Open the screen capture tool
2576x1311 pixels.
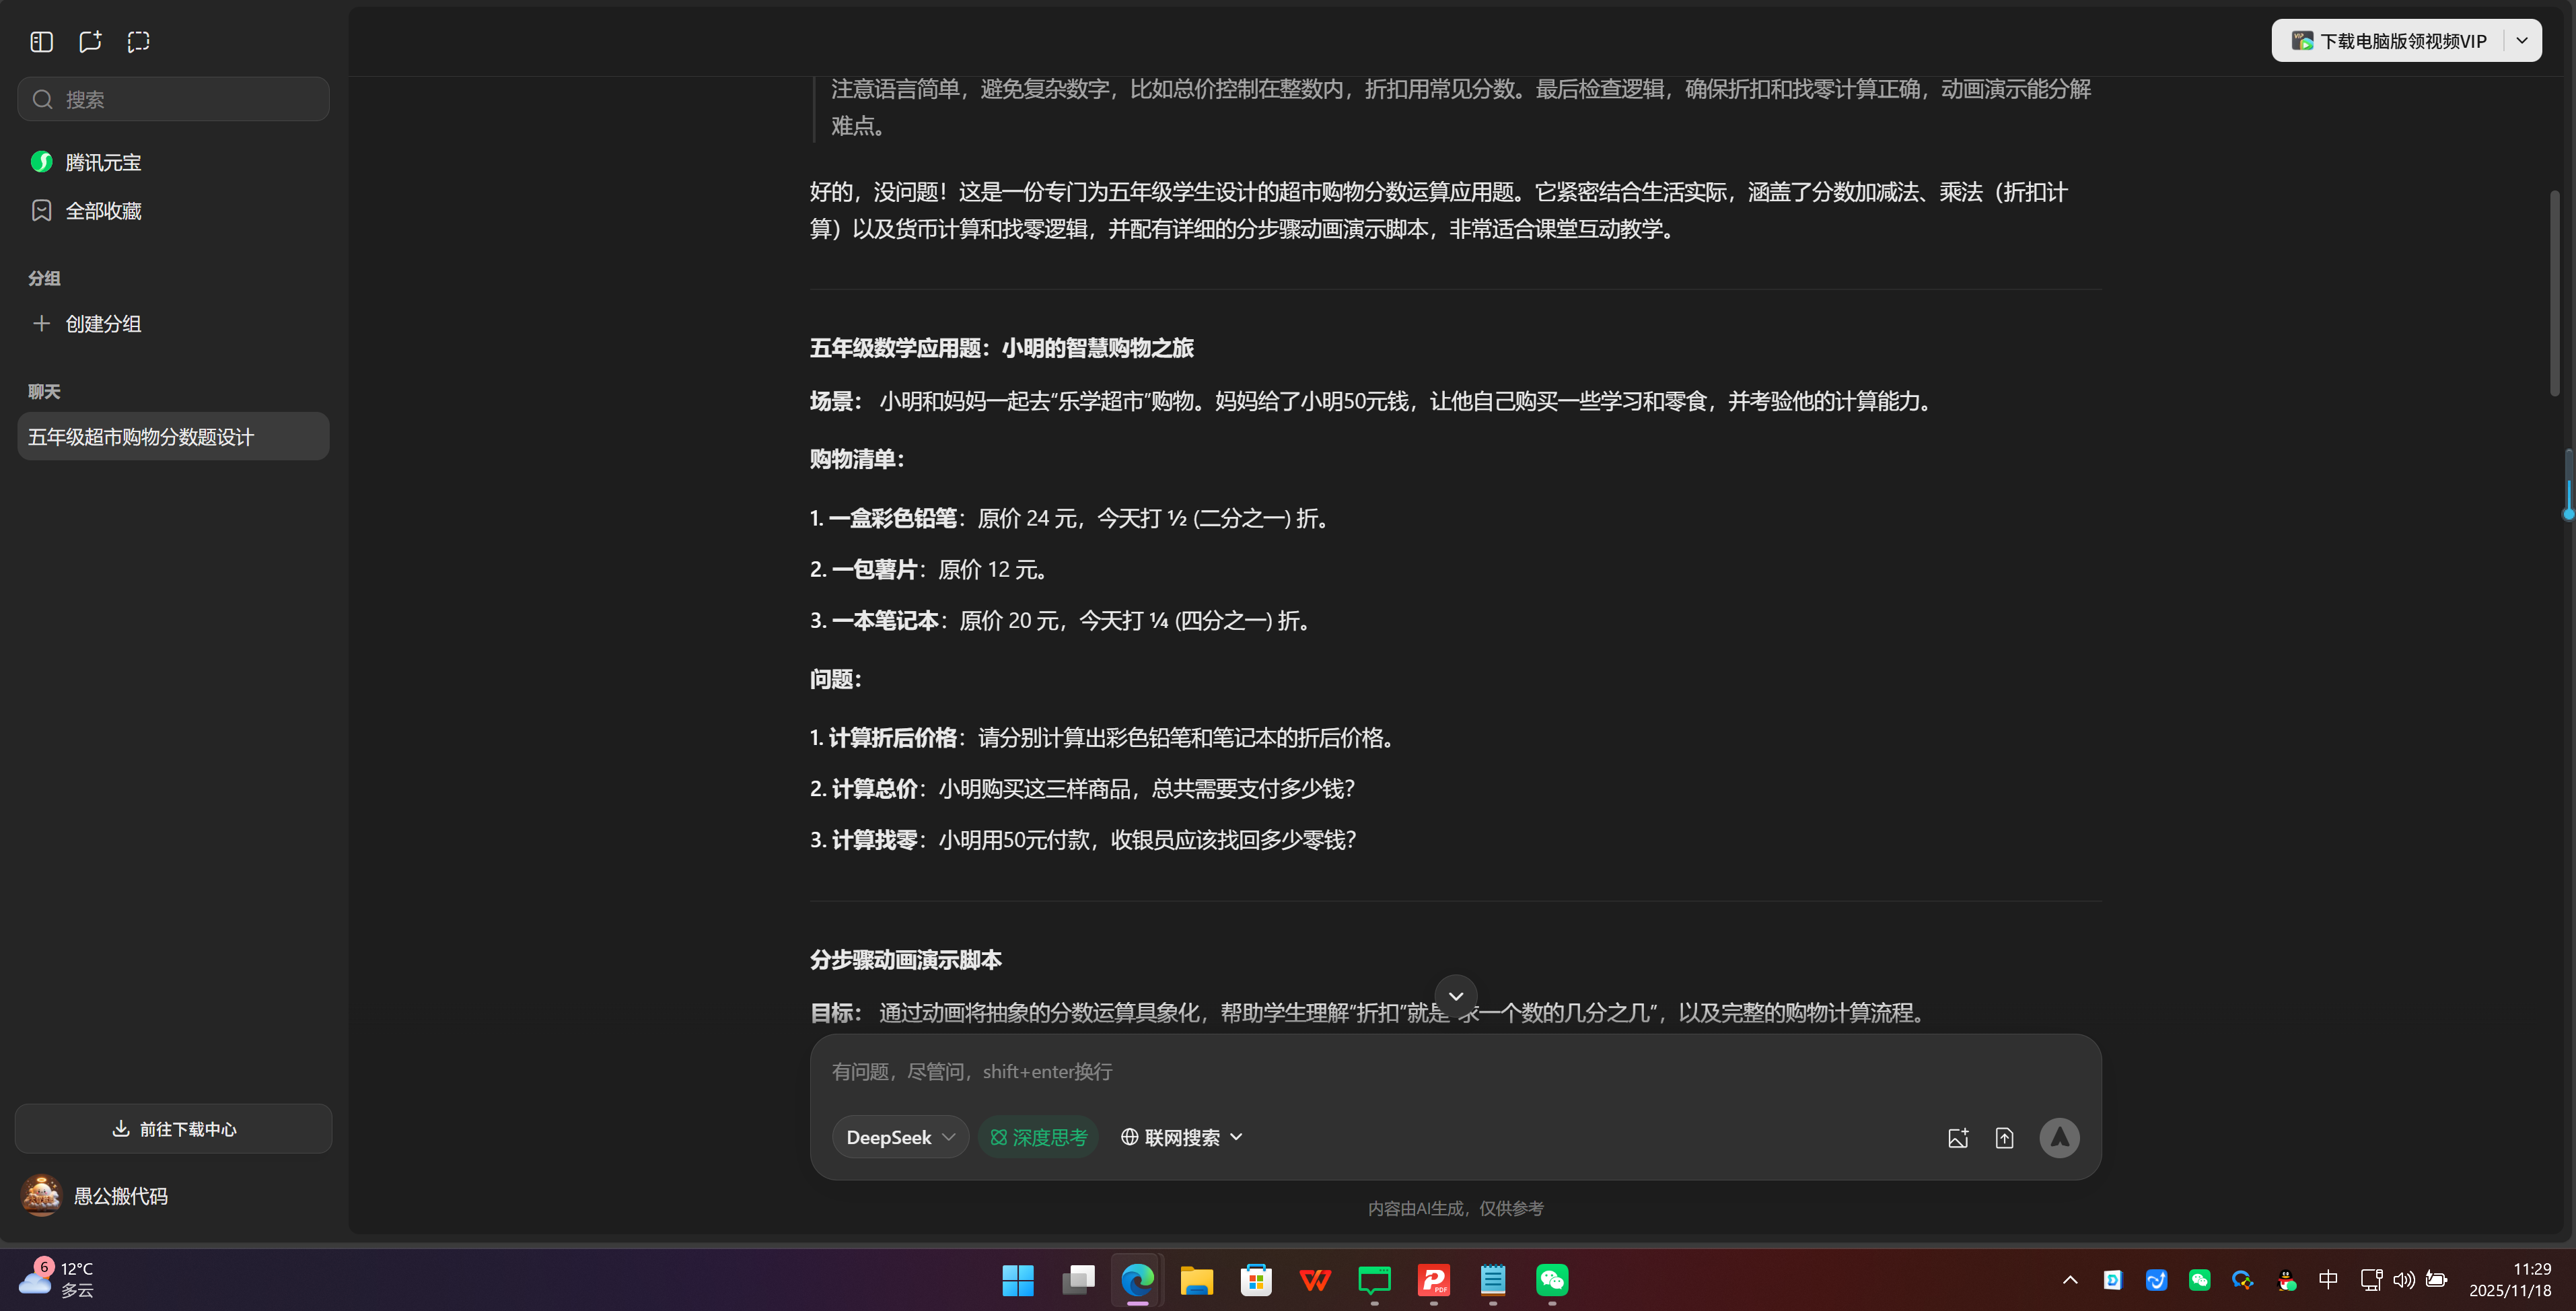(x=138, y=42)
